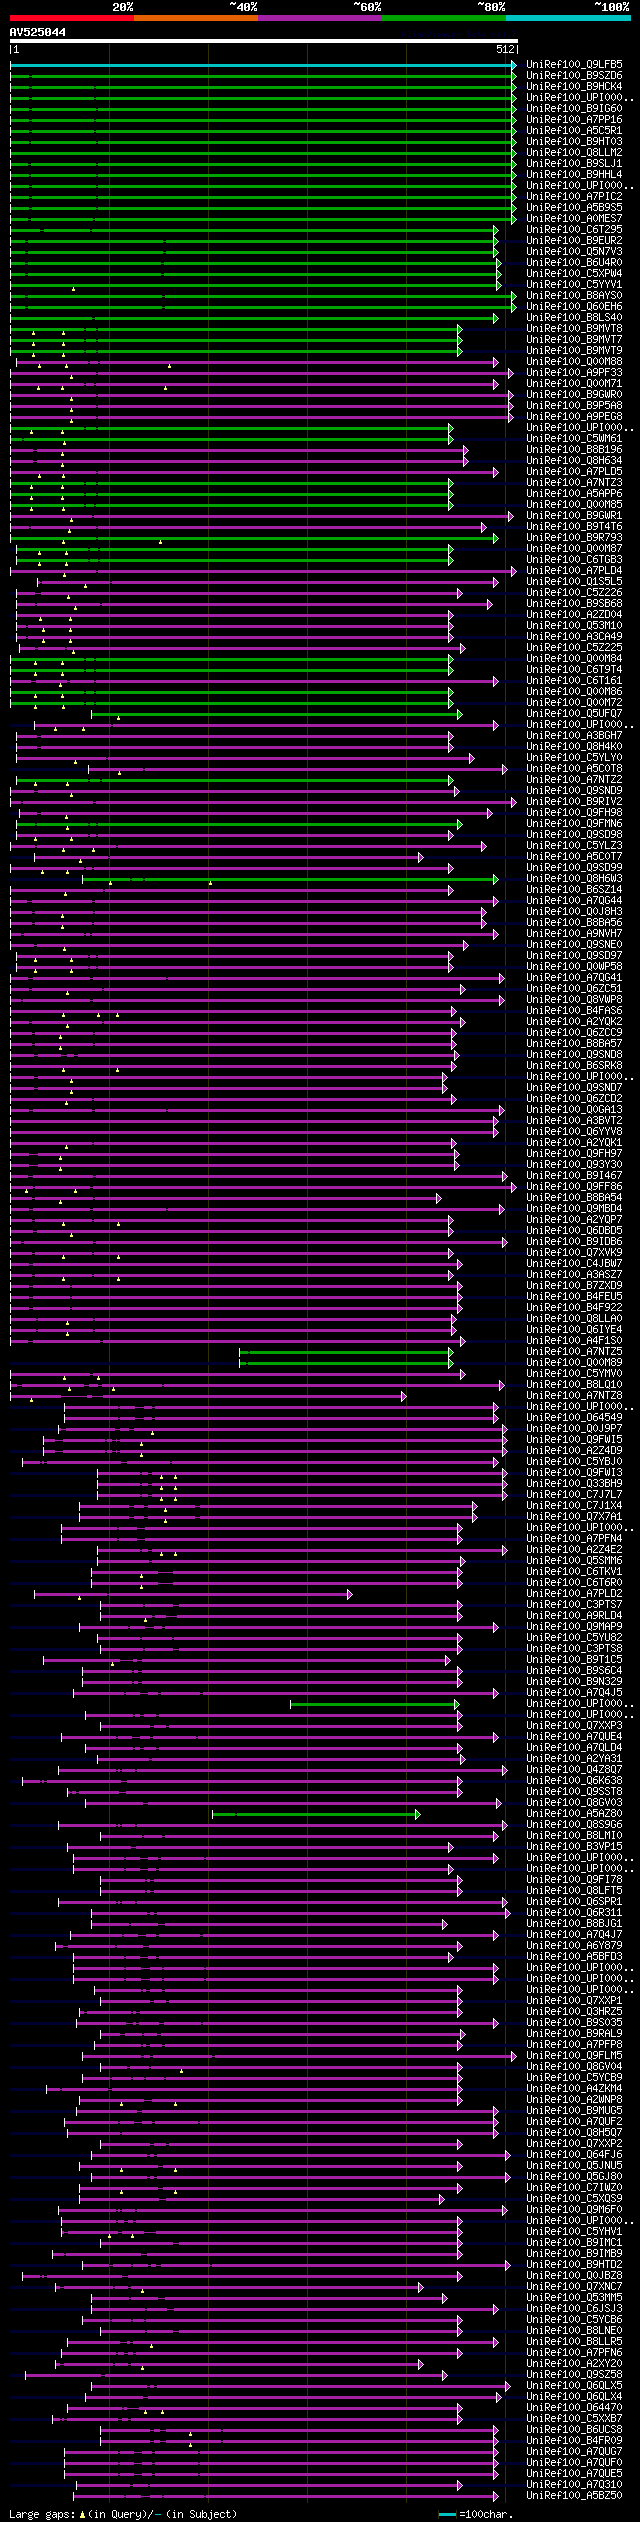The height and width of the screenshot is (2522, 640).
Task: Click the red ~20% identity legend bar
Action: pyautogui.click(x=71, y=17)
